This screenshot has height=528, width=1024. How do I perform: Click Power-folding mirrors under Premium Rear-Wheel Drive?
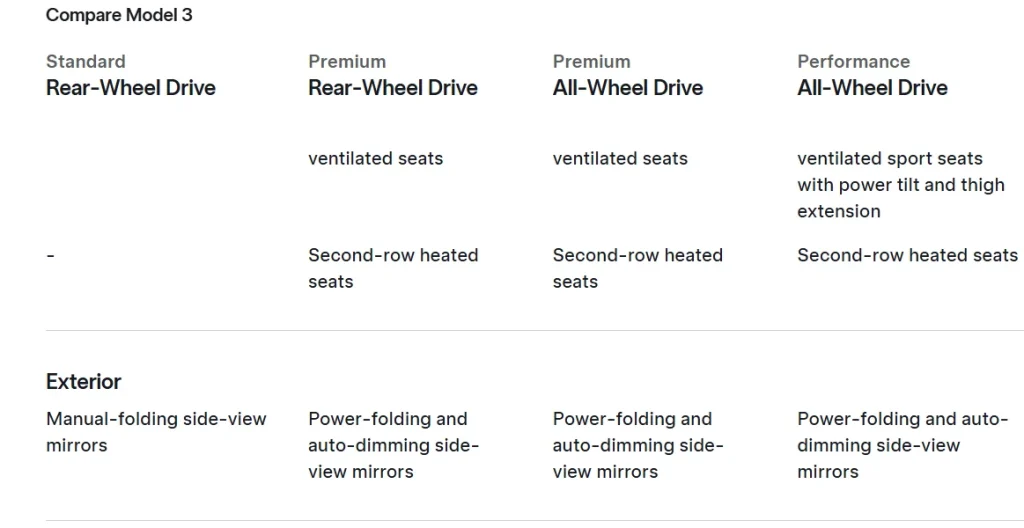(393, 445)
